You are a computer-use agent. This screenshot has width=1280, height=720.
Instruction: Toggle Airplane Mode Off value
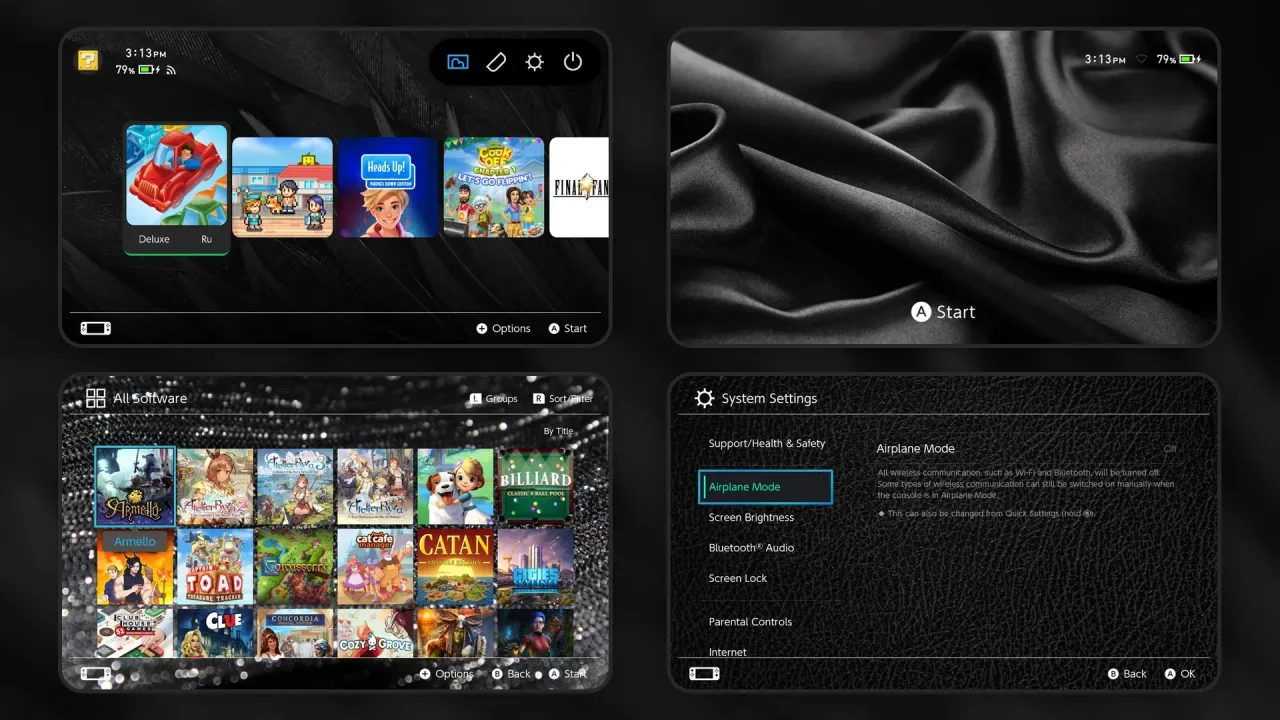[x=1170, y=449]
